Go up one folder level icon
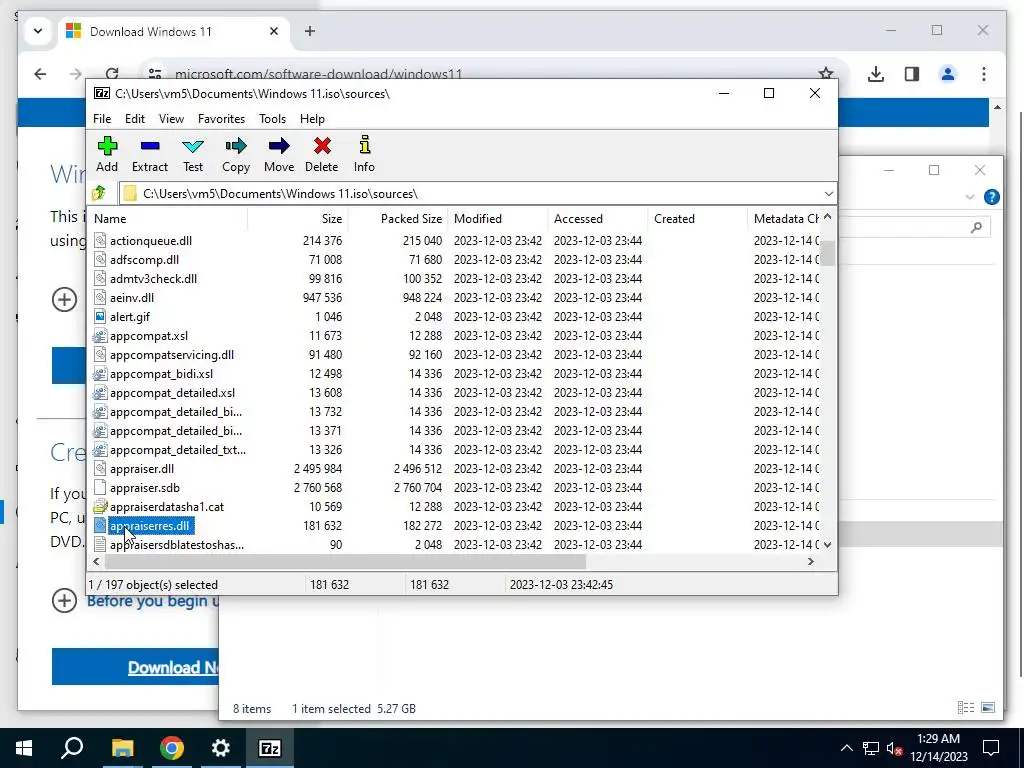The image size is (1024, 768). pos(99,193)
